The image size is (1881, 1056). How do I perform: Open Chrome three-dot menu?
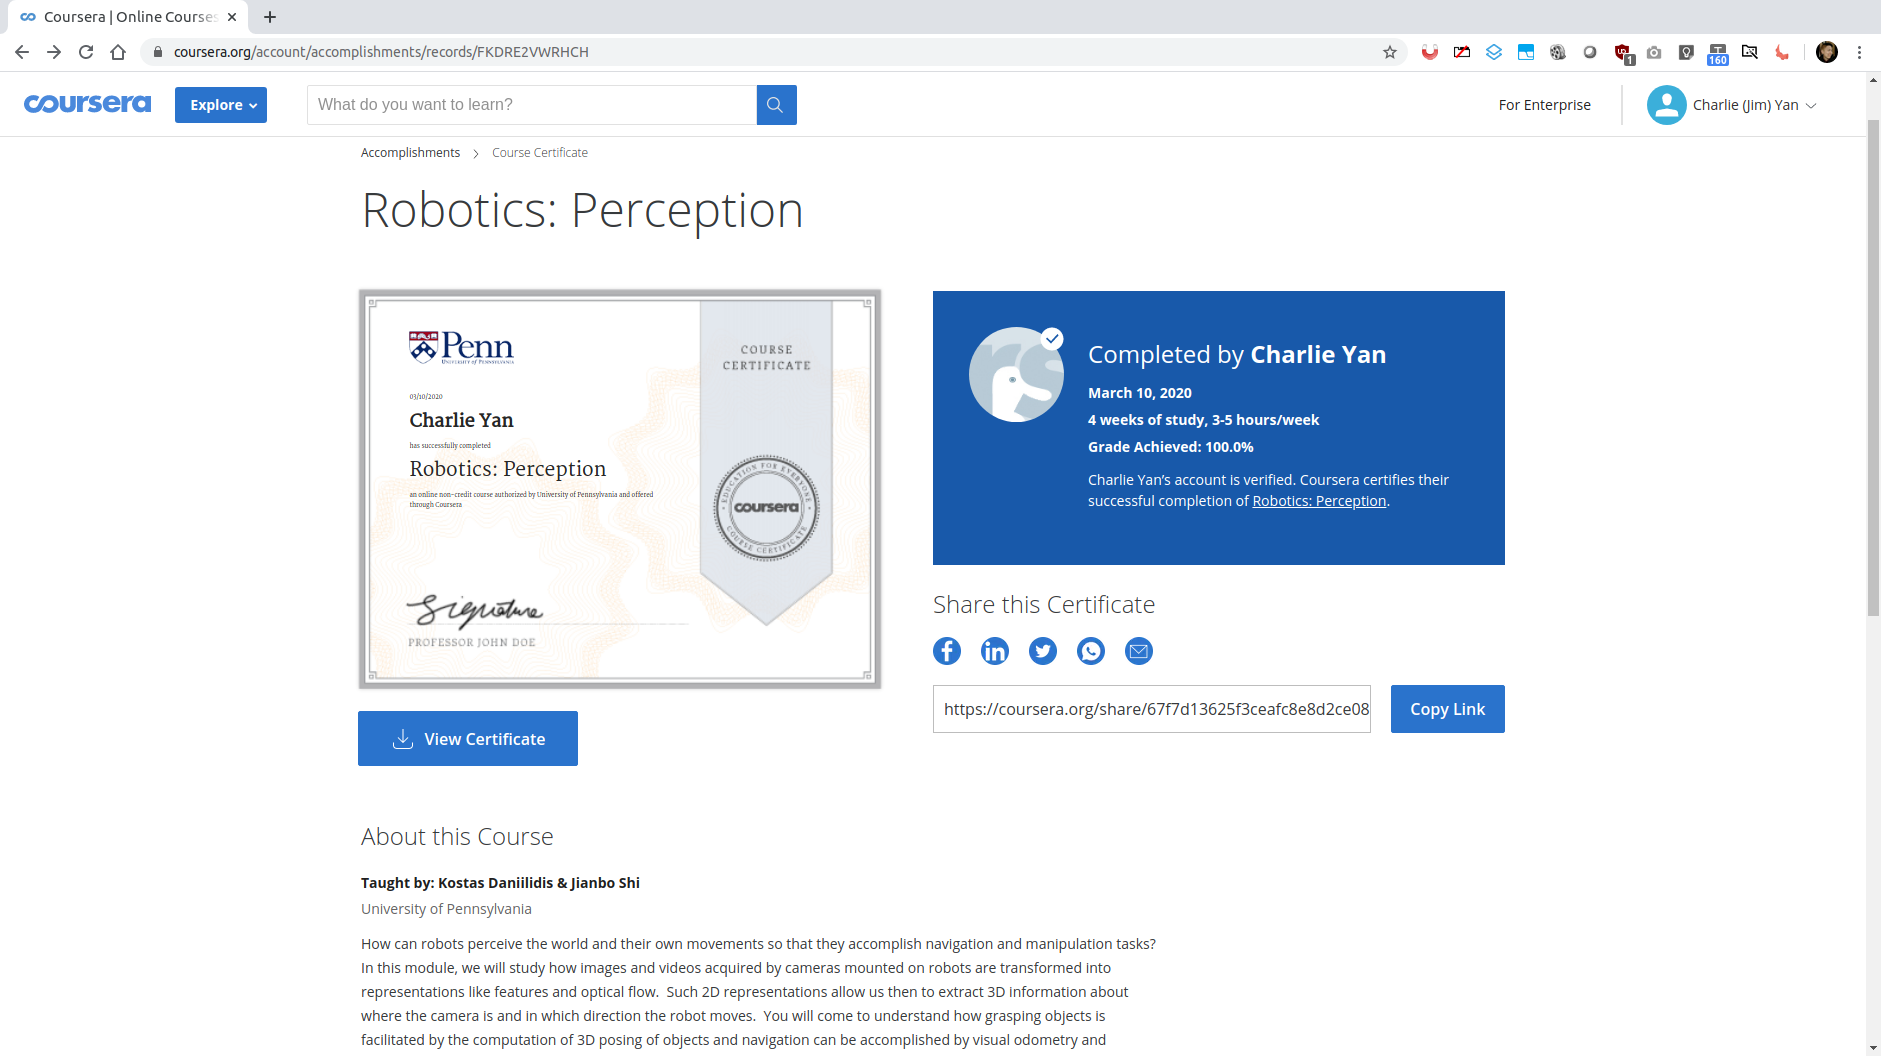[1859, 52]
